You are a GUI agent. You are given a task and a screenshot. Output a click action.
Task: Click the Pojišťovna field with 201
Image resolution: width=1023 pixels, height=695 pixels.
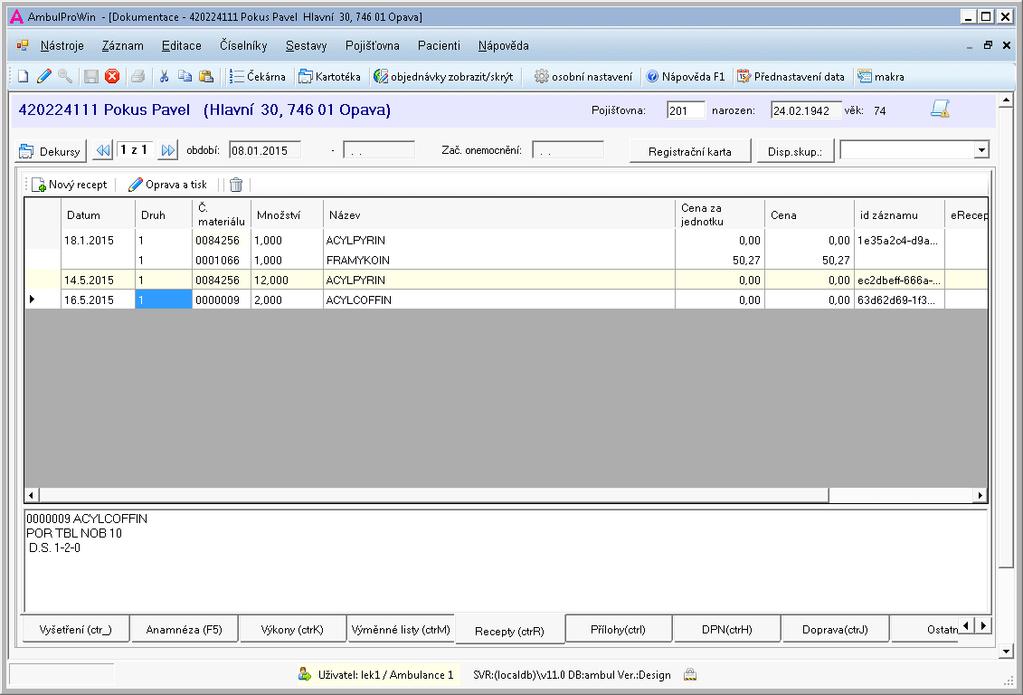pyautogui.click(x=686, y=110)
